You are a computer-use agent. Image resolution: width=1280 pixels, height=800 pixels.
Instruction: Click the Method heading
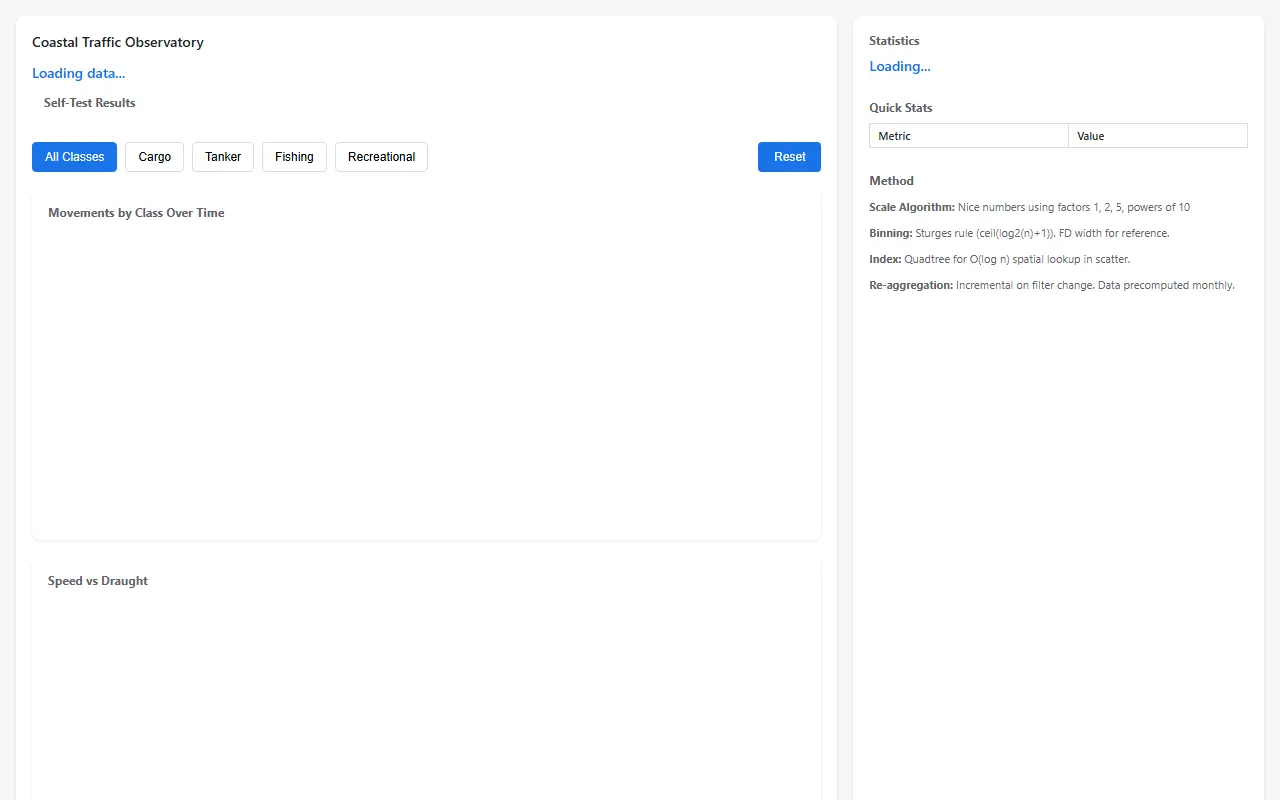coord(892,181)
